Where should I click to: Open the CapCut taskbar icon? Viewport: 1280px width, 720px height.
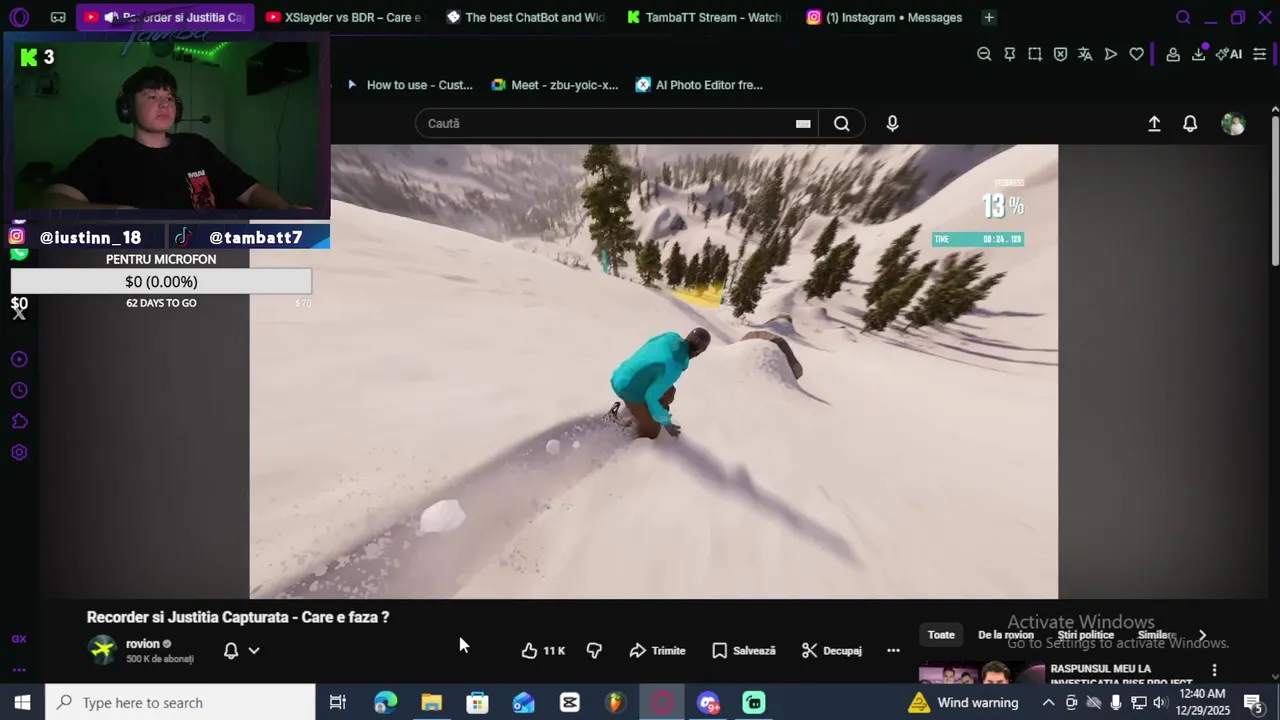point(570,702)
